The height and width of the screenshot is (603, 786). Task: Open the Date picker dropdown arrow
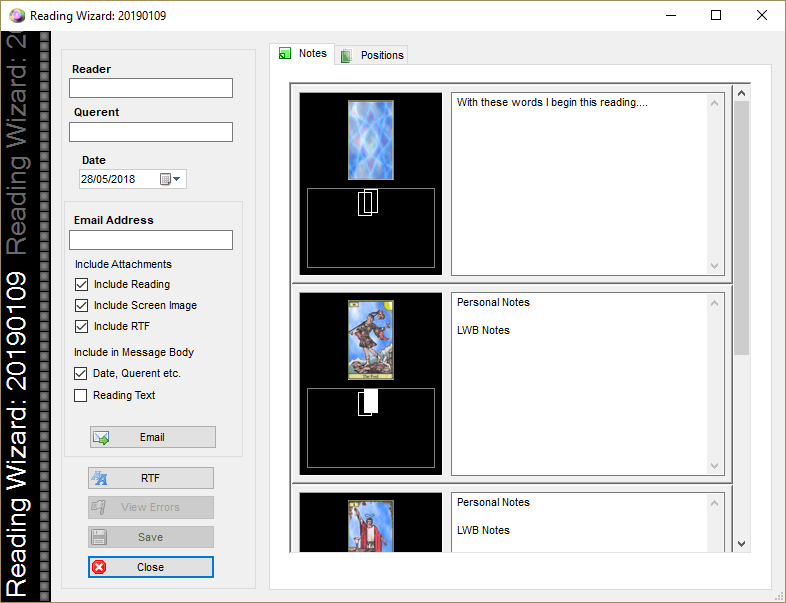177,179
